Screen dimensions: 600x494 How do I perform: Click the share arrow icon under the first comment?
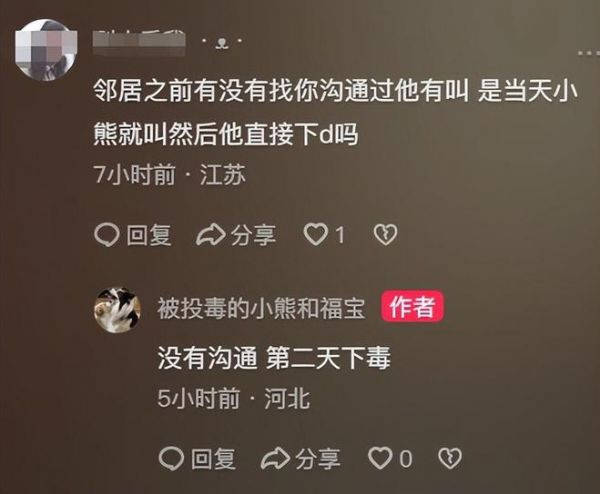pyautogui.click(x=211, y=235)
